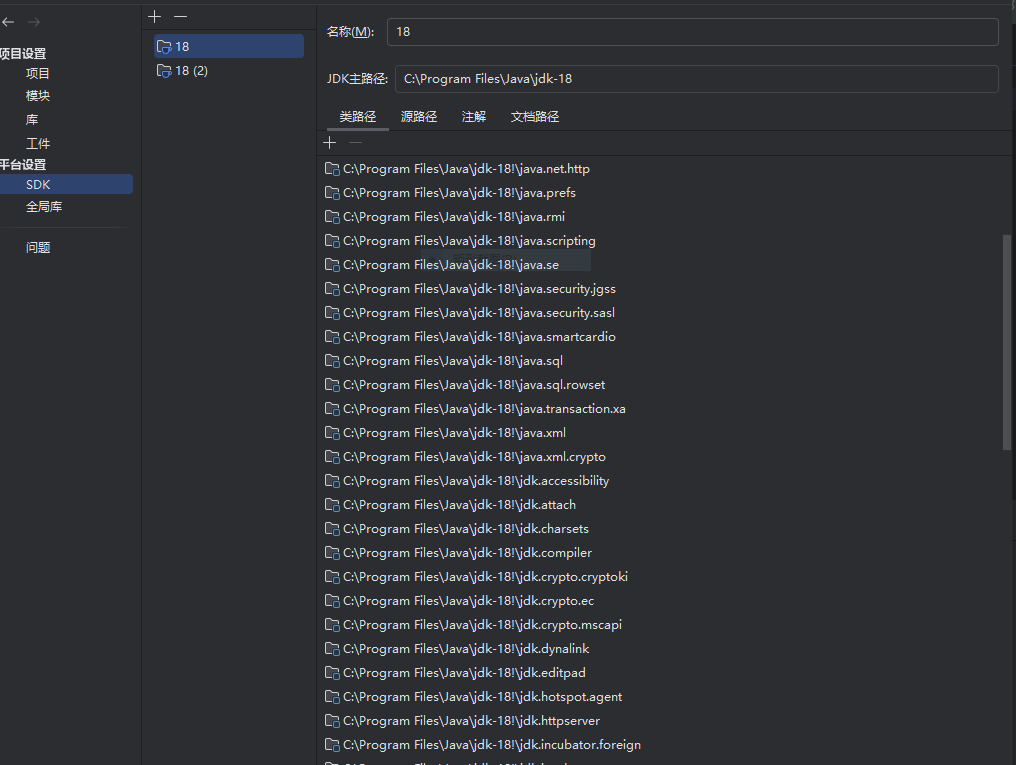The image size is (1016, 765).
Task: Add a new SDK with plus icon
Action: coord(154,16)
